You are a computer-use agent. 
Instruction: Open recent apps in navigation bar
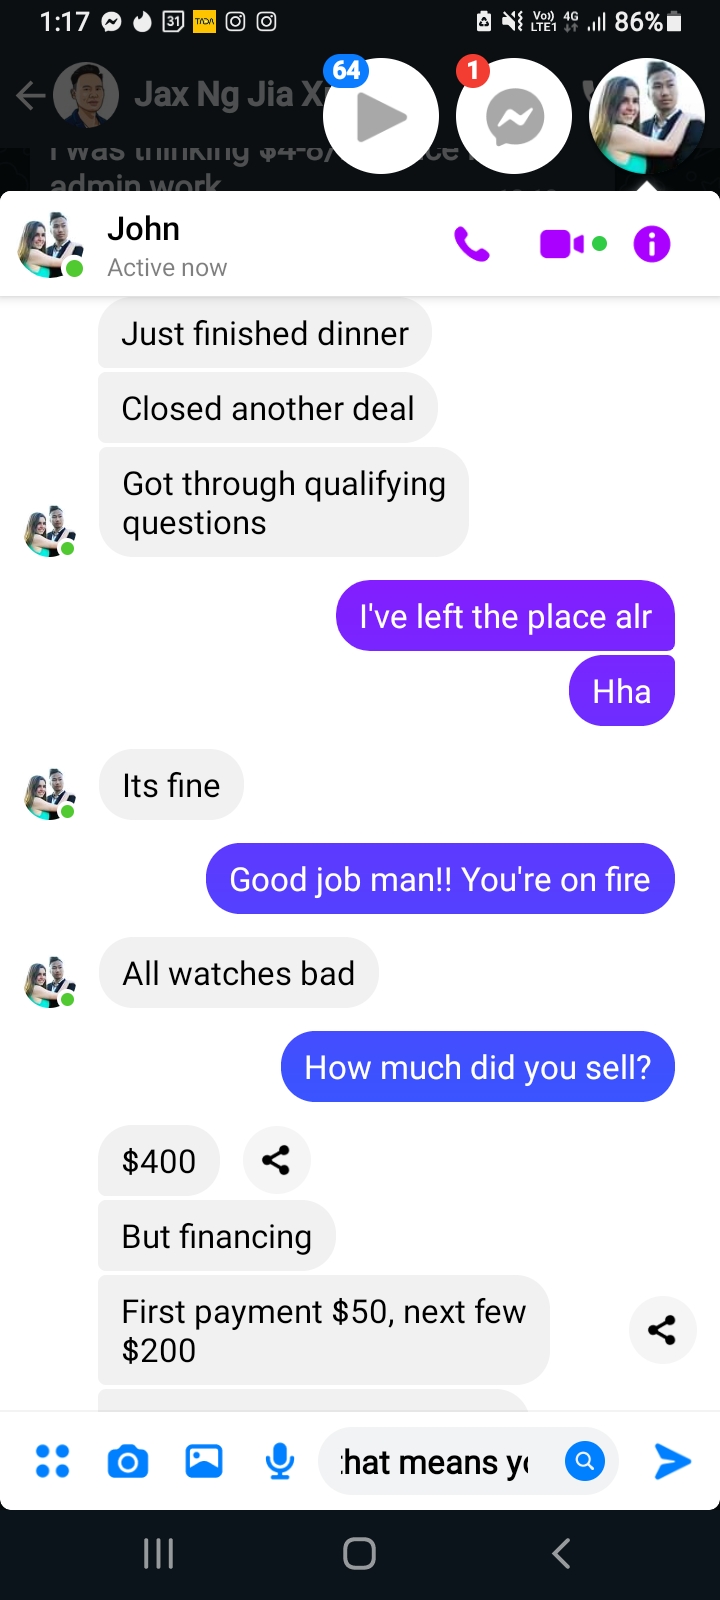pyautogui.click(x=158, y=1553)
